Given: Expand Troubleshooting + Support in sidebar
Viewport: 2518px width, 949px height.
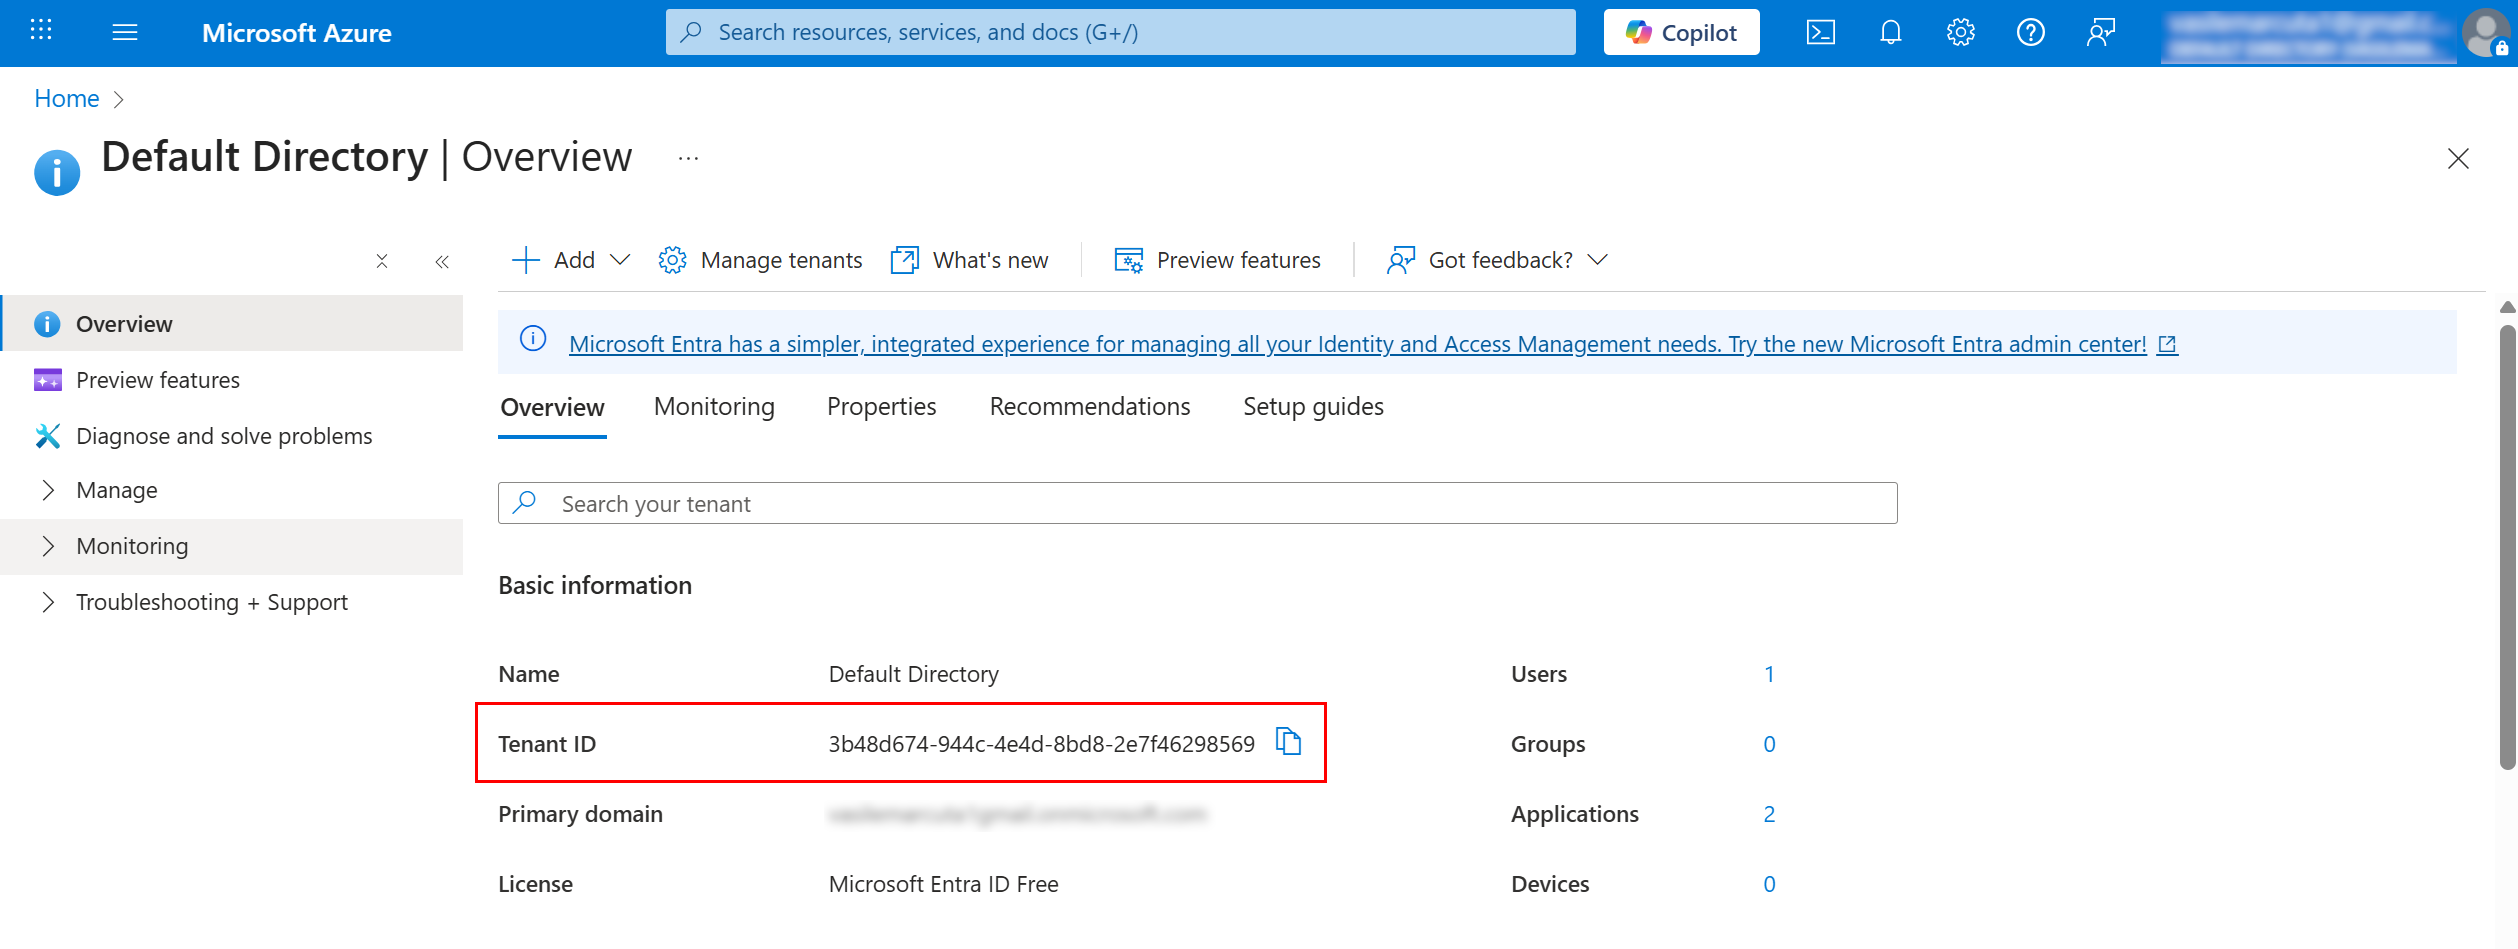Looking at the screenshot, I should pos(211,602).
